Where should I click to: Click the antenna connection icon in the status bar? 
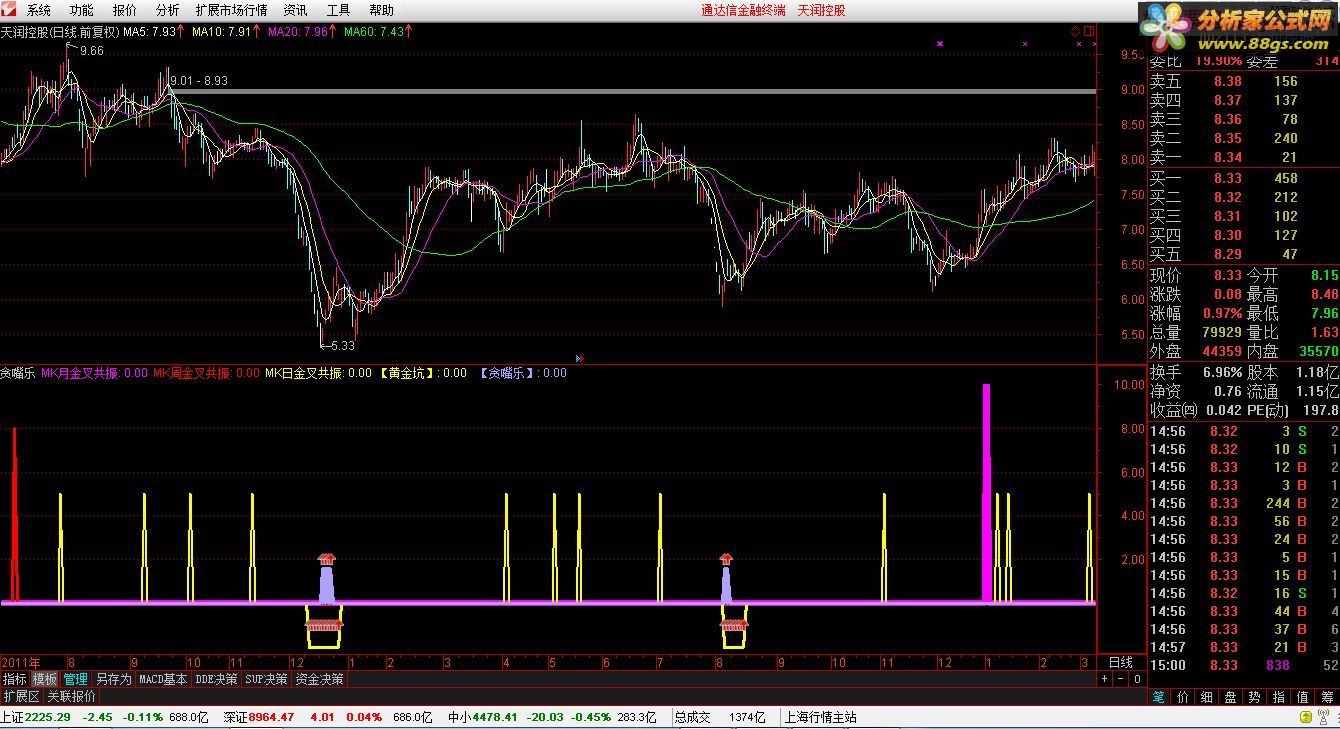pyautogui.click(x=1324, y=718)
